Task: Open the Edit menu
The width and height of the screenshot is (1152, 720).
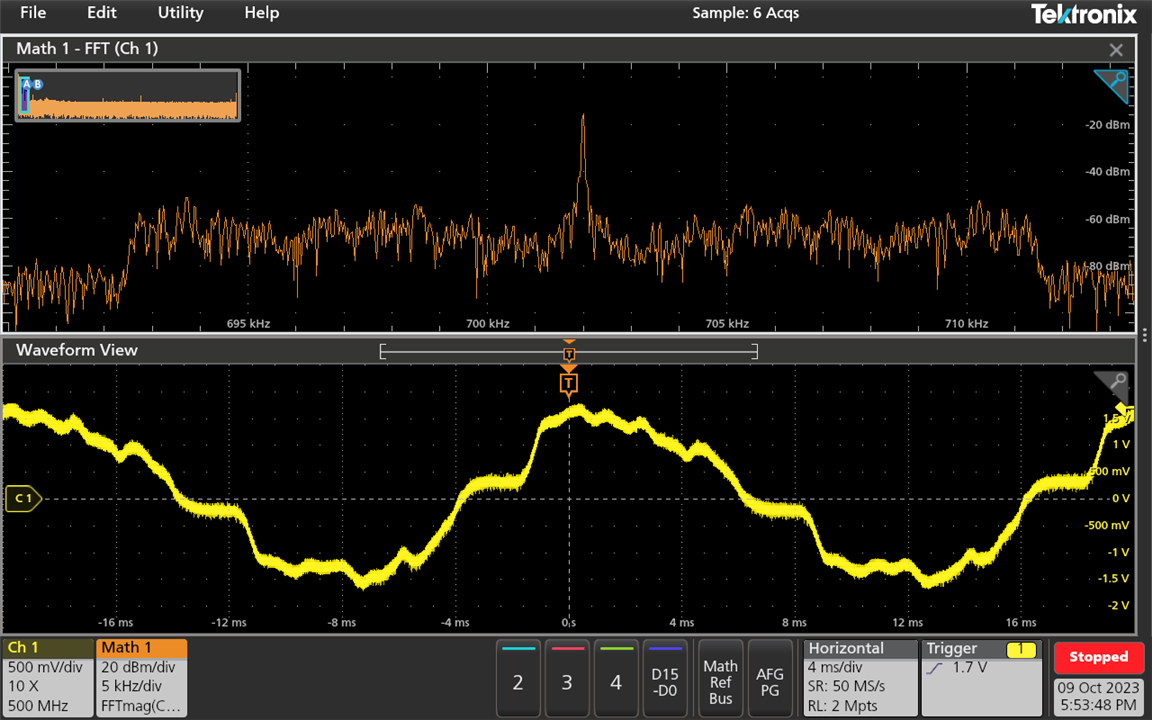Action: (x=101, y=12)
